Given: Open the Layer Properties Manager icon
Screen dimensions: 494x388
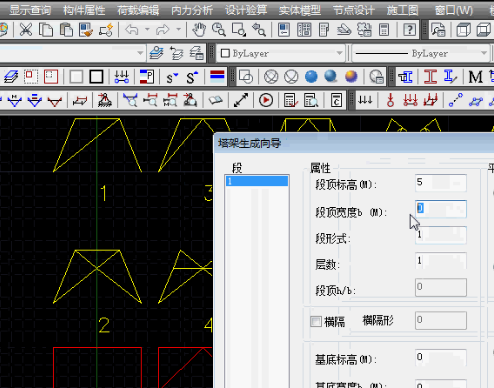Looking at the screenshot, I should tap(156, 53).
